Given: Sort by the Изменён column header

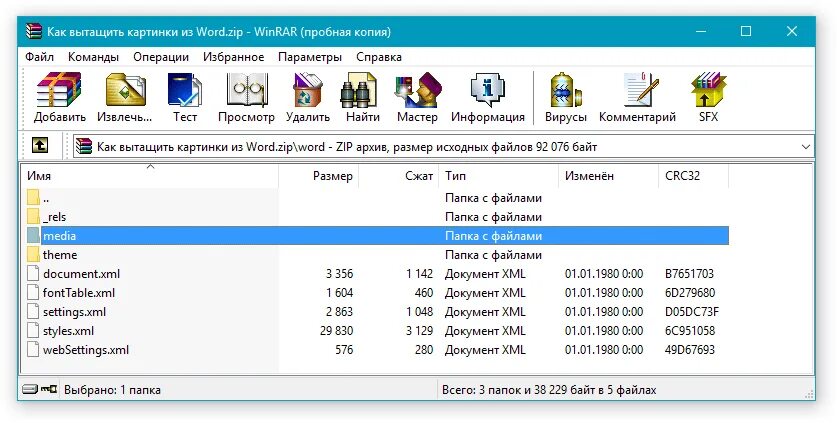Looking at the screenshot, I should pyautogui.click(x=609, y=176).
